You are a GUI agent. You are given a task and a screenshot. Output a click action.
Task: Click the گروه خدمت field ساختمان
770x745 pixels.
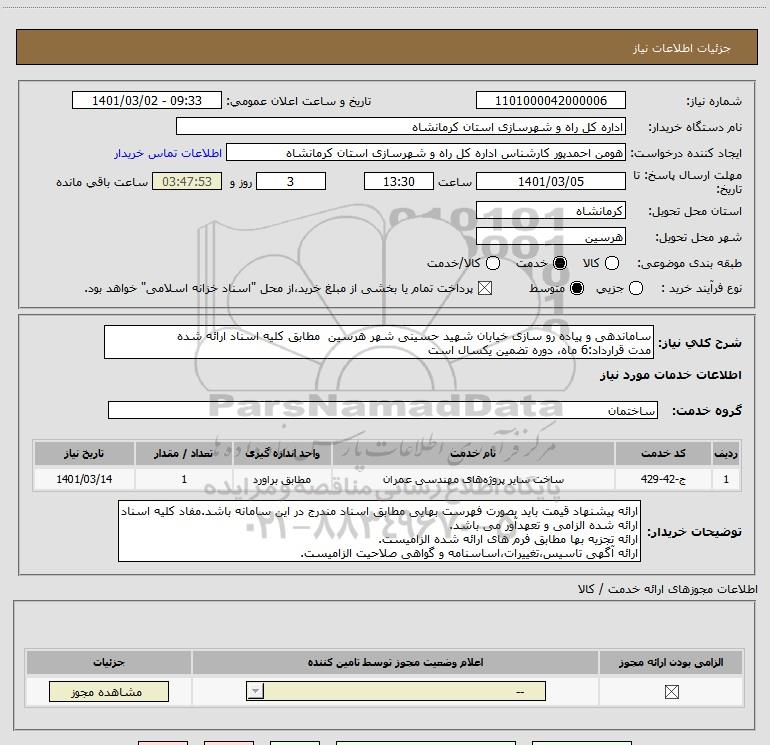point(383,410)
